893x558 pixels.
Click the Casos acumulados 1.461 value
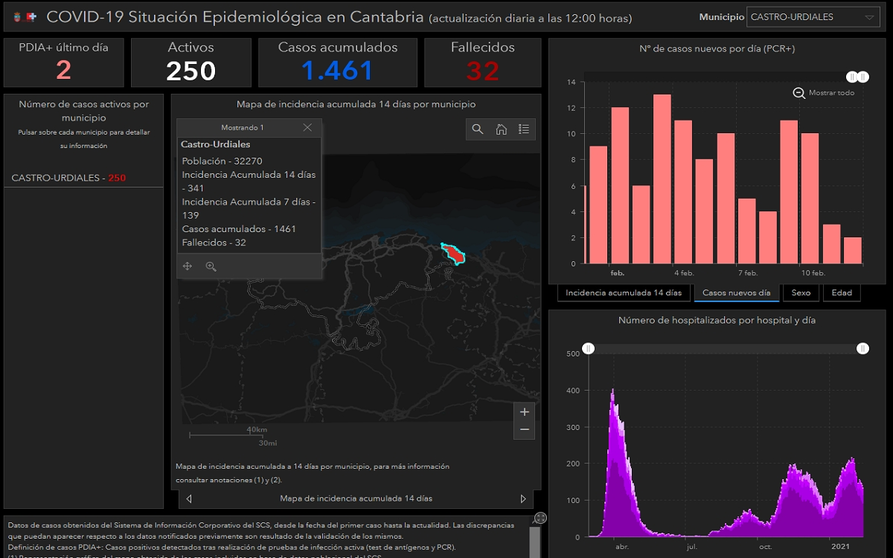[x=337, y=71]
